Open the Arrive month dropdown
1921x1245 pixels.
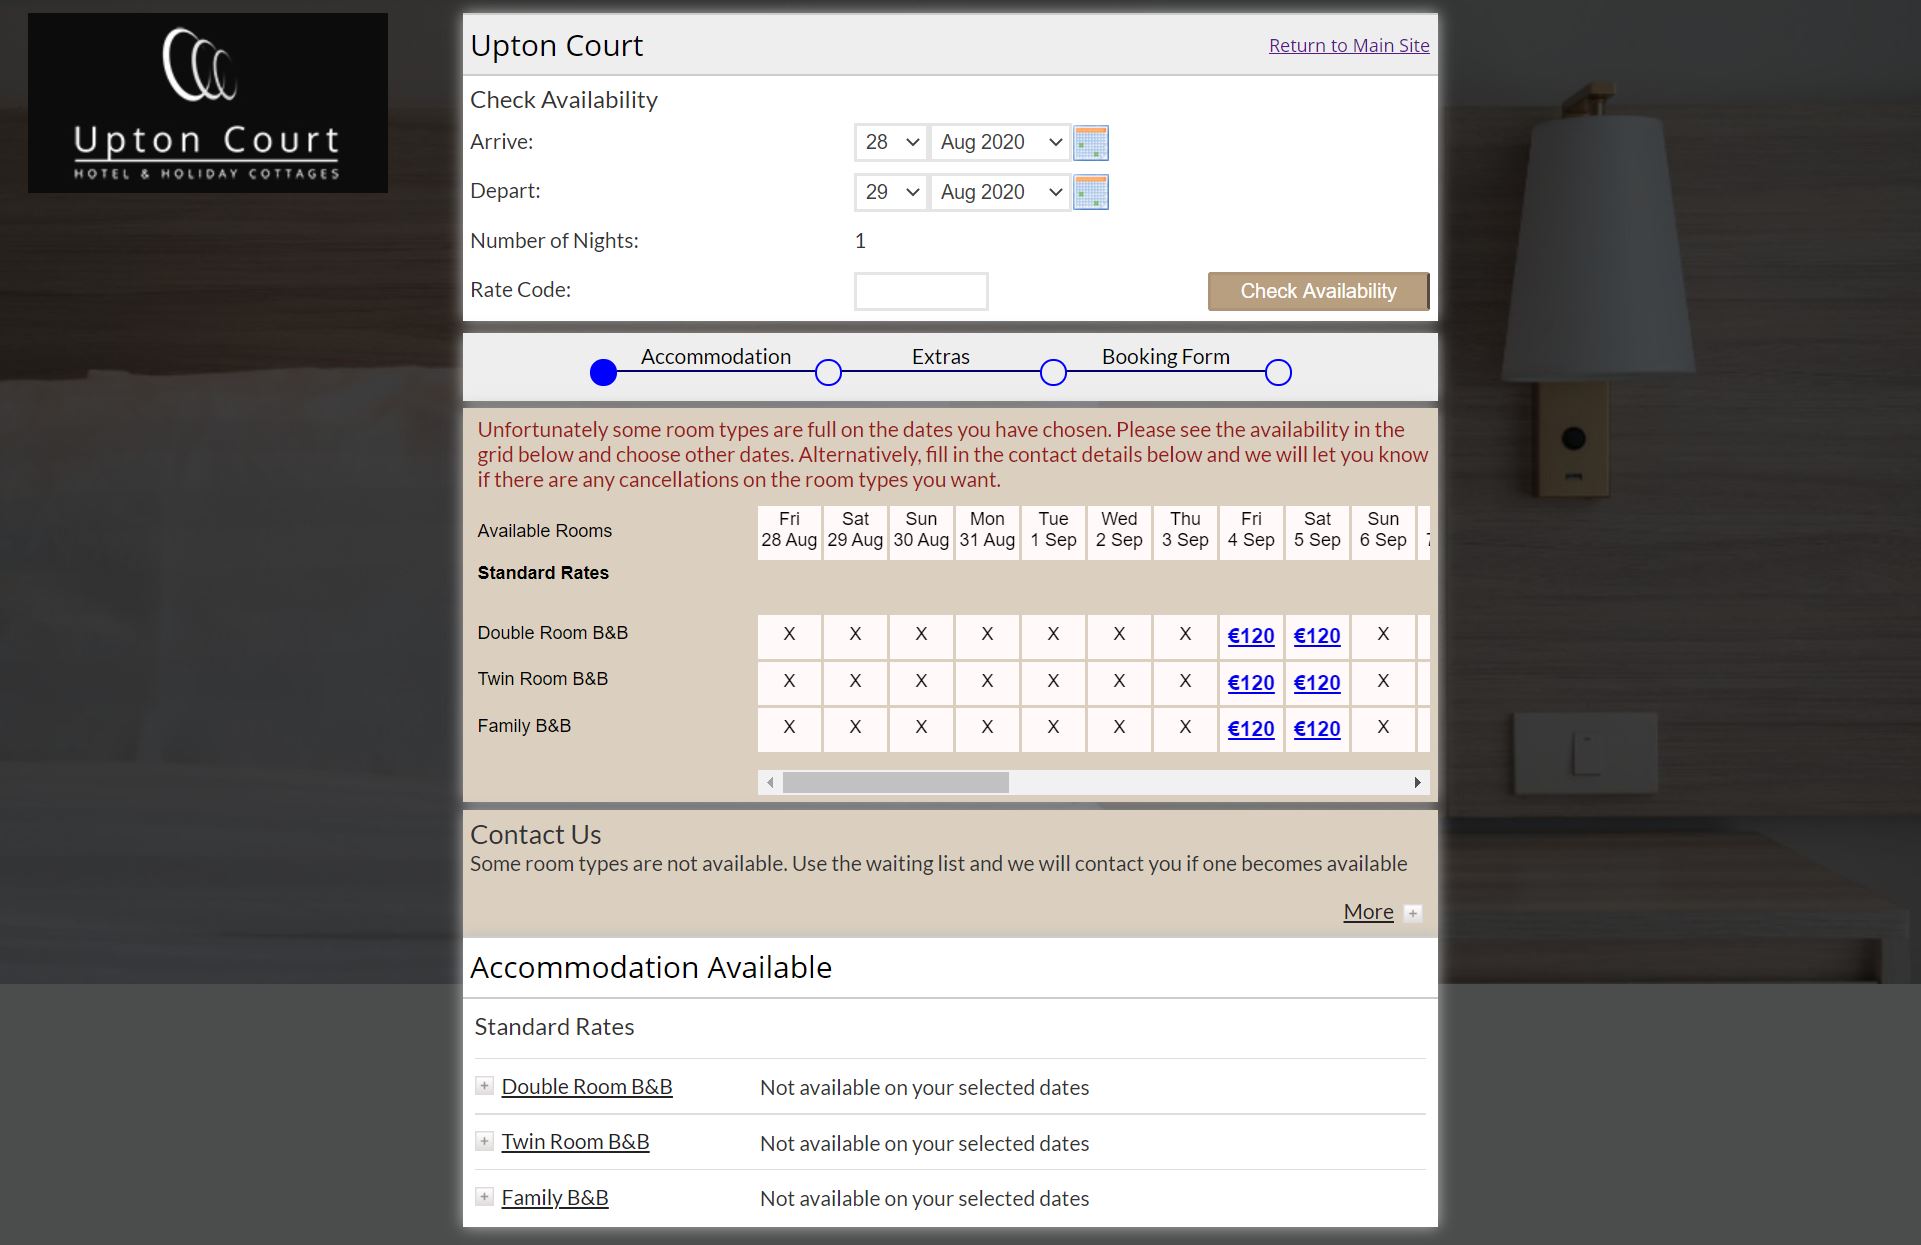(x=1000, y=142)
